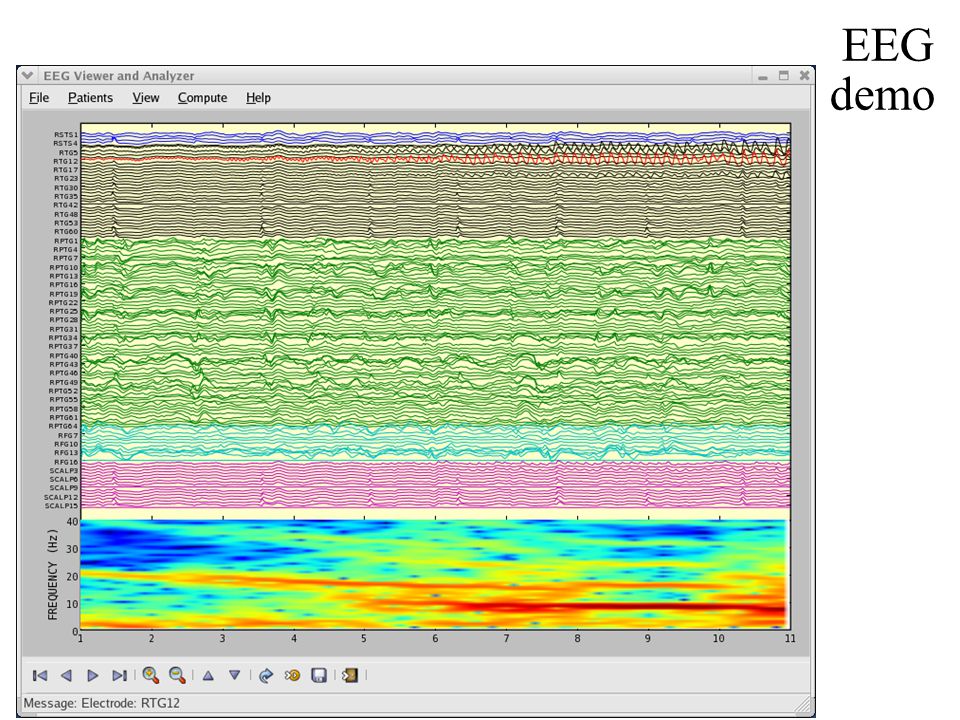Select the RSTS1 channel label
Image resolution: width=960 pixels, height=720 pixels.
[66, 135]
